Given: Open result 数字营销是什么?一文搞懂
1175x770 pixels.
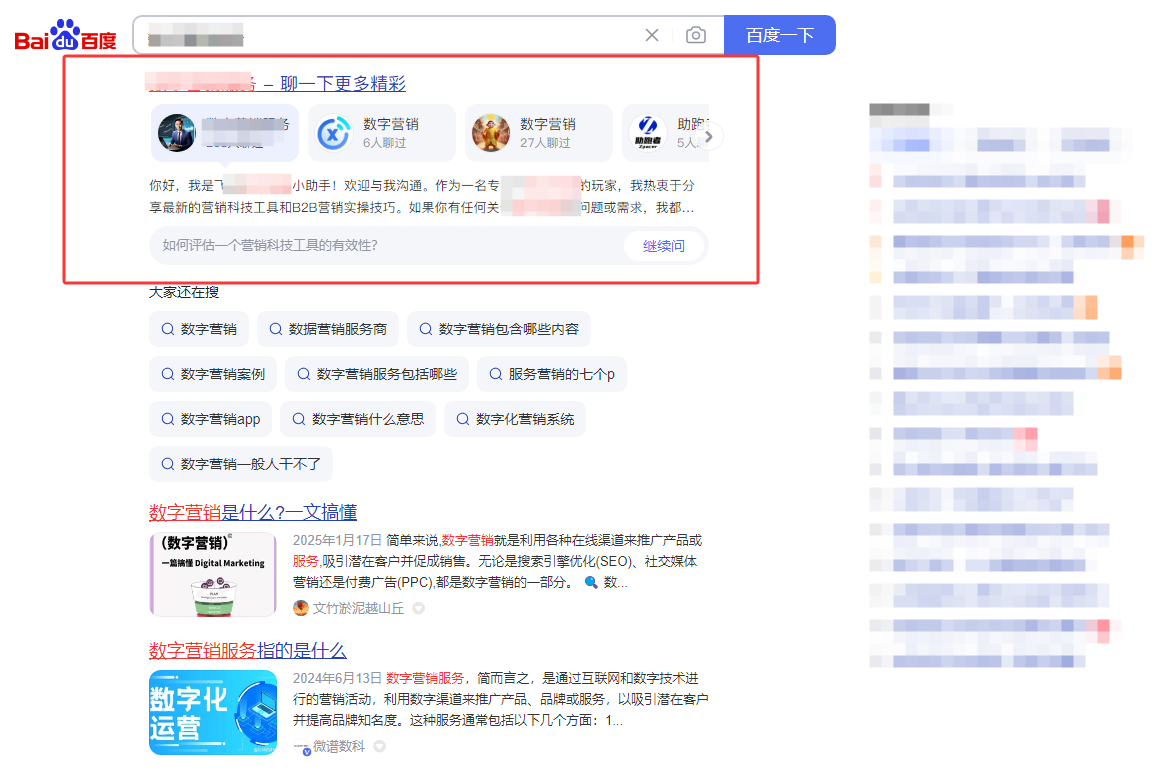Looking at the screenshot, I should click(253, 512).
